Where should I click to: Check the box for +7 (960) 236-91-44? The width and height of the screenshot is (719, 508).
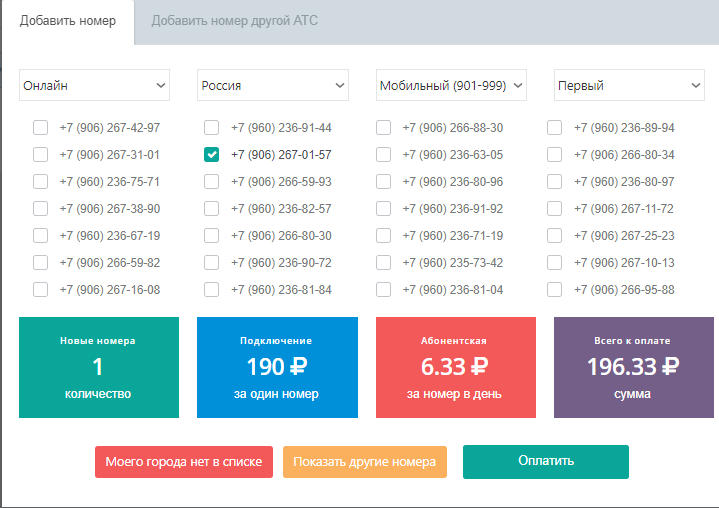pyautogui.click(x=211, y=127)
